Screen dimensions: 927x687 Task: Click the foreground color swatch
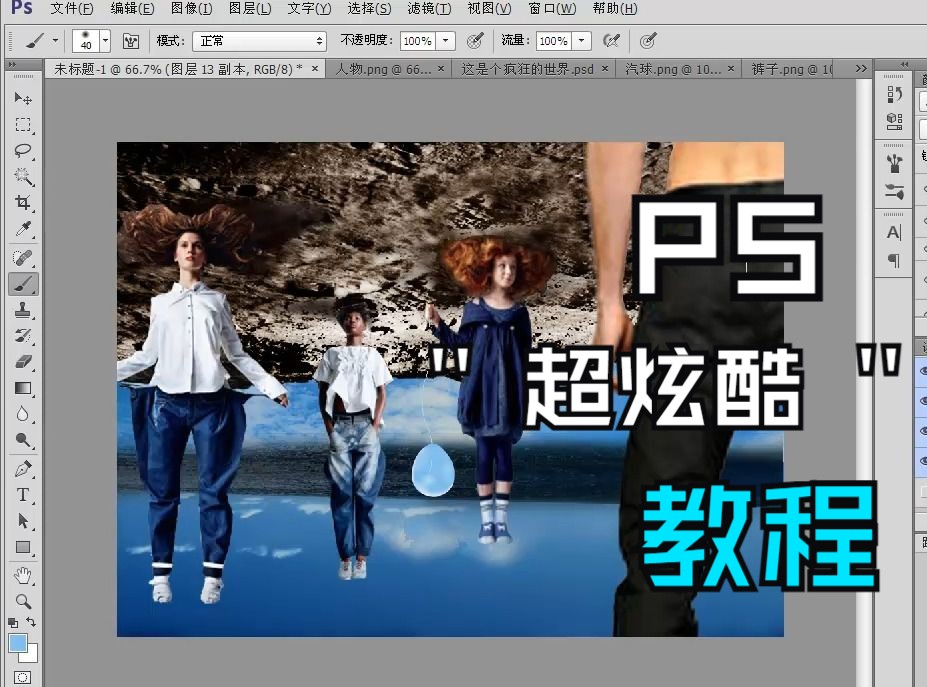point(17,643)
